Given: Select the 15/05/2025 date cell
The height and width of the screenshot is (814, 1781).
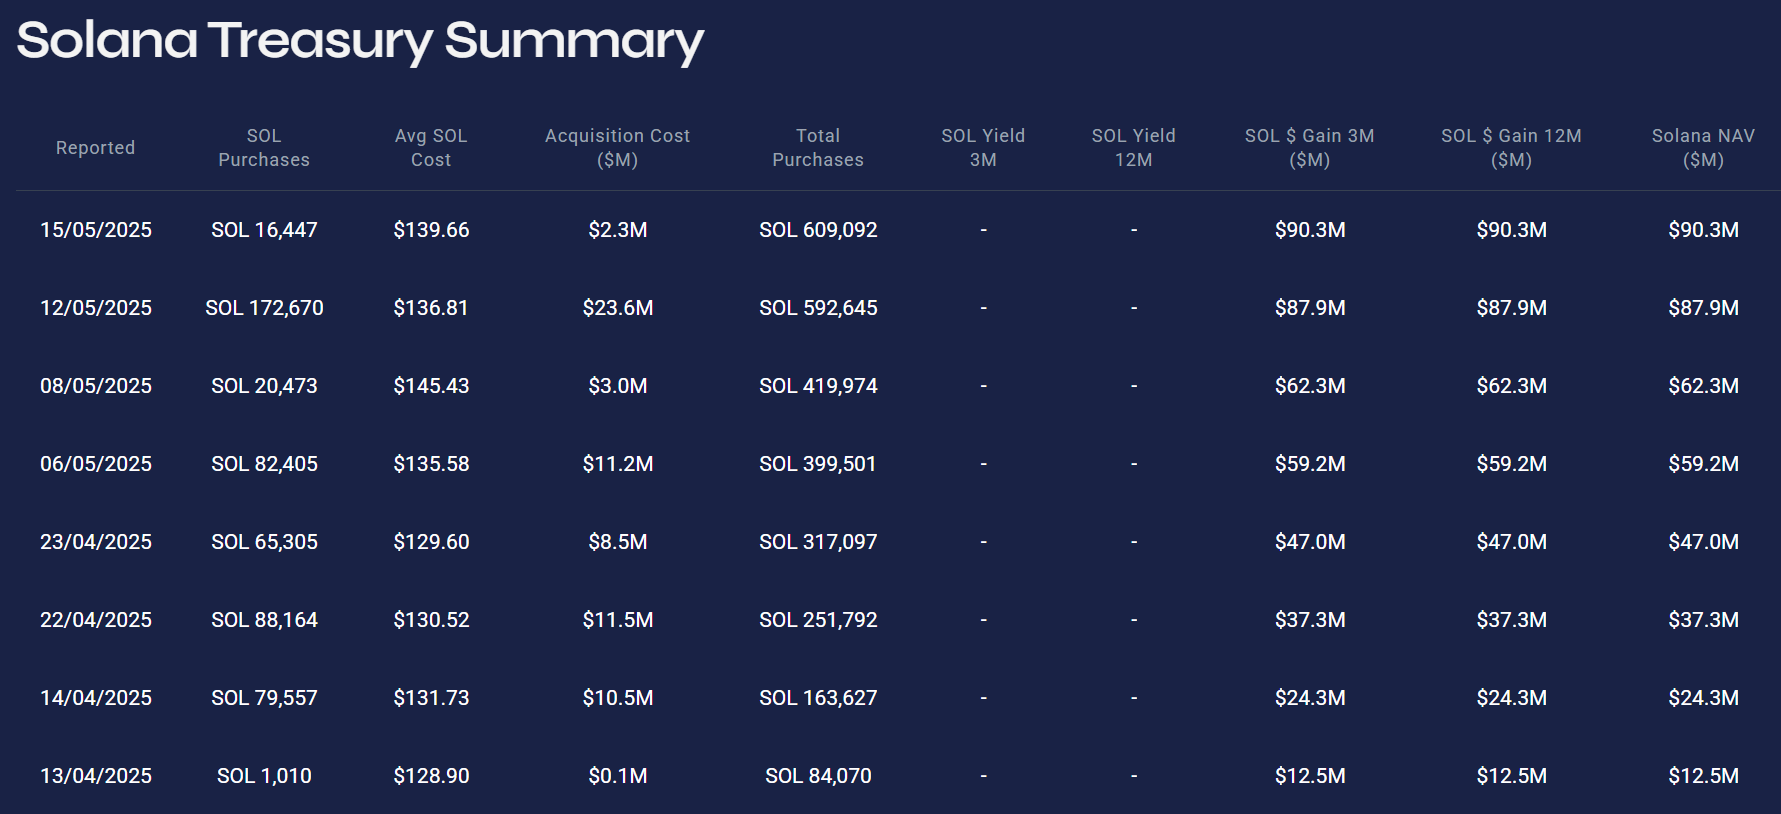Looking at the screenshot, I should coord(96,230).
